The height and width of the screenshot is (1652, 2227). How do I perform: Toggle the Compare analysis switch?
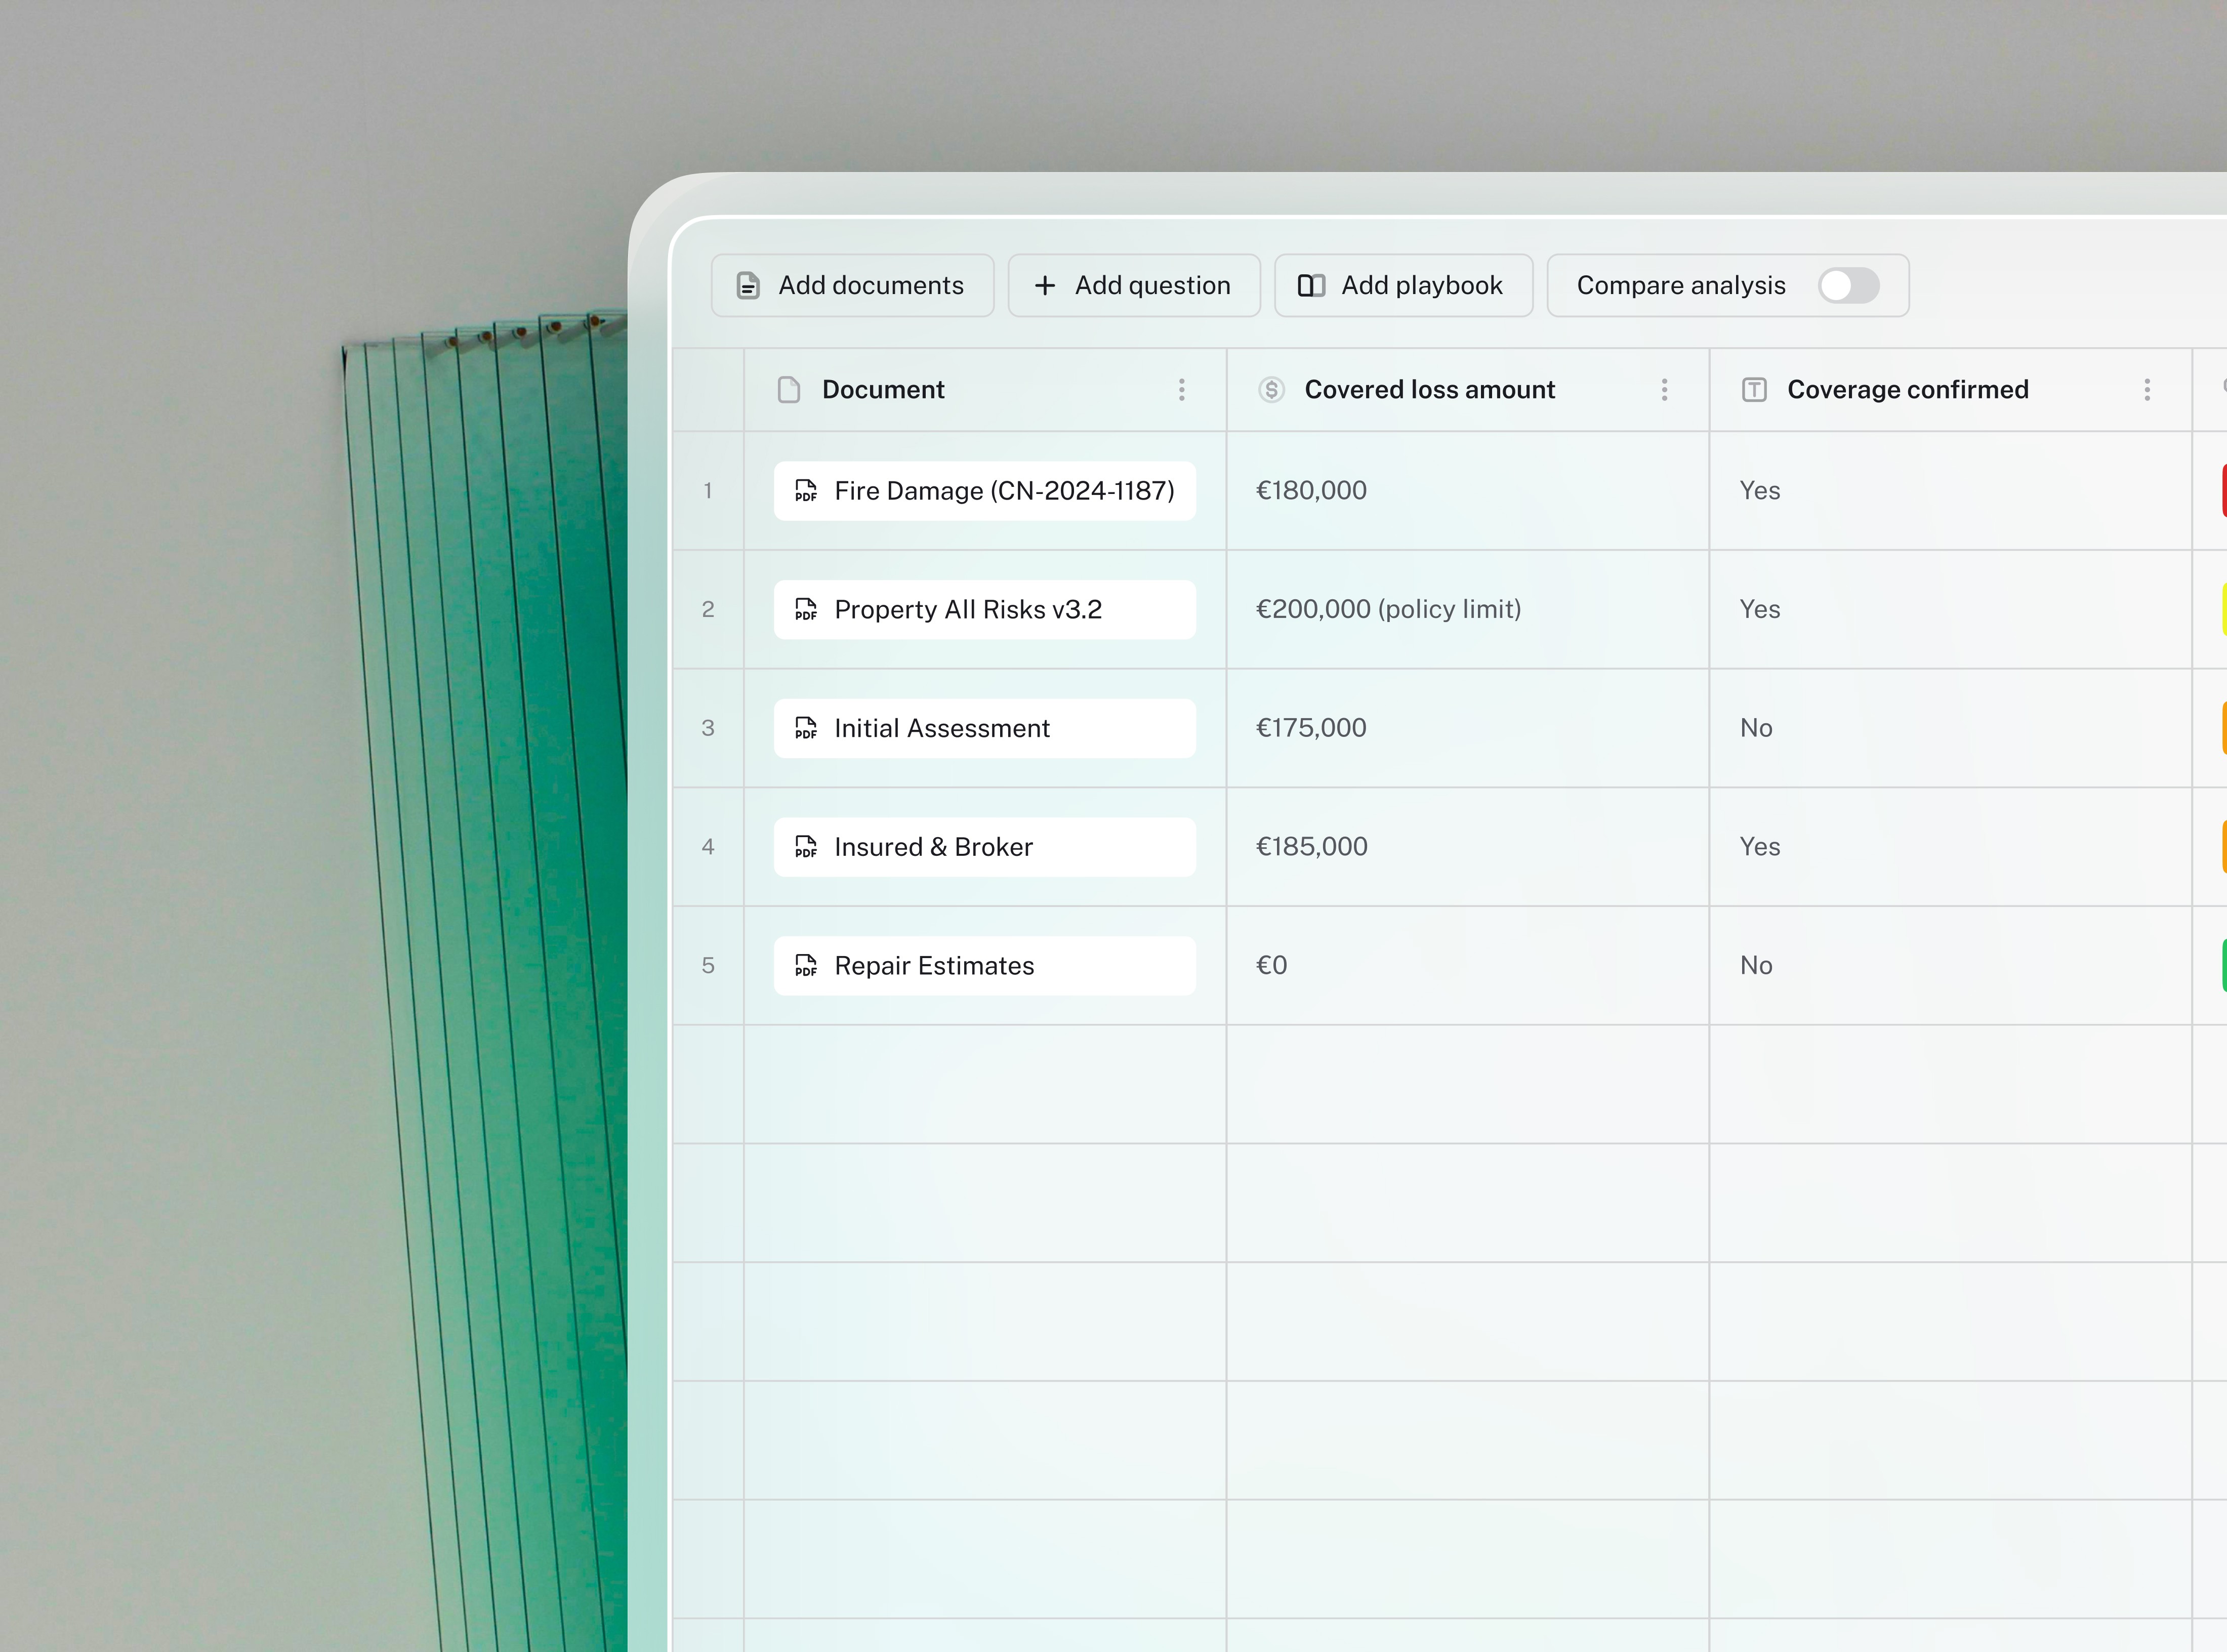(1848, 286)
